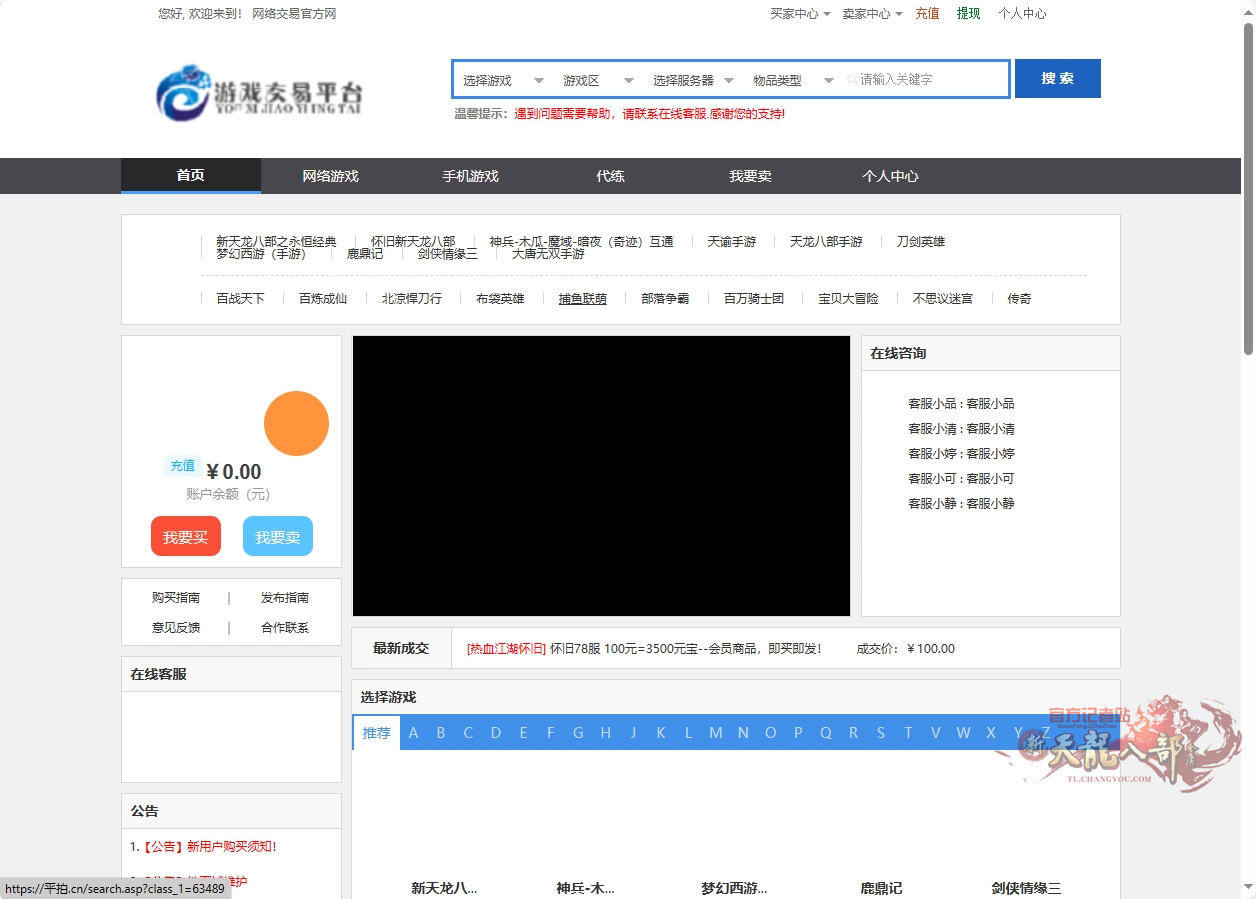This screenshot has width=1256, height=899.
Task: Click the keyword search input field
Action: click(x=930, y=80)
